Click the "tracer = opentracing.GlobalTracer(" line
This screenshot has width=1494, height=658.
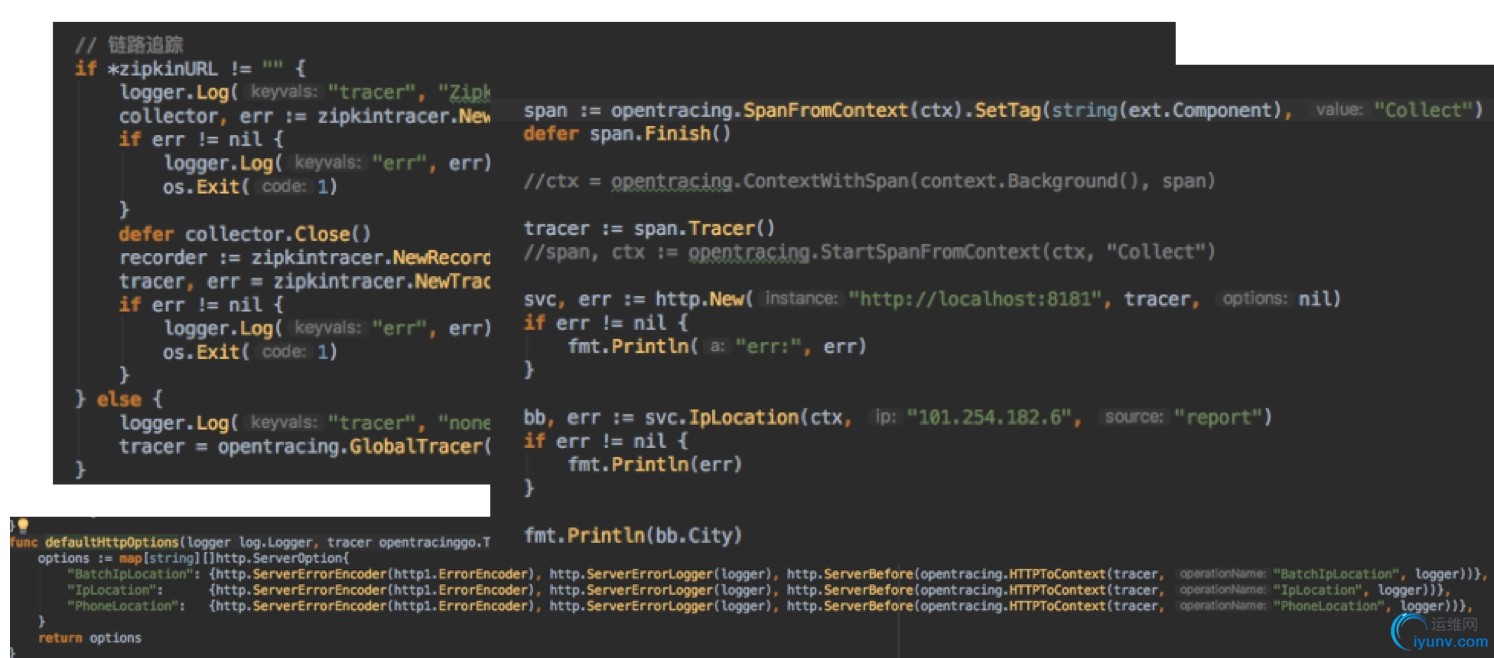(305, 446)
